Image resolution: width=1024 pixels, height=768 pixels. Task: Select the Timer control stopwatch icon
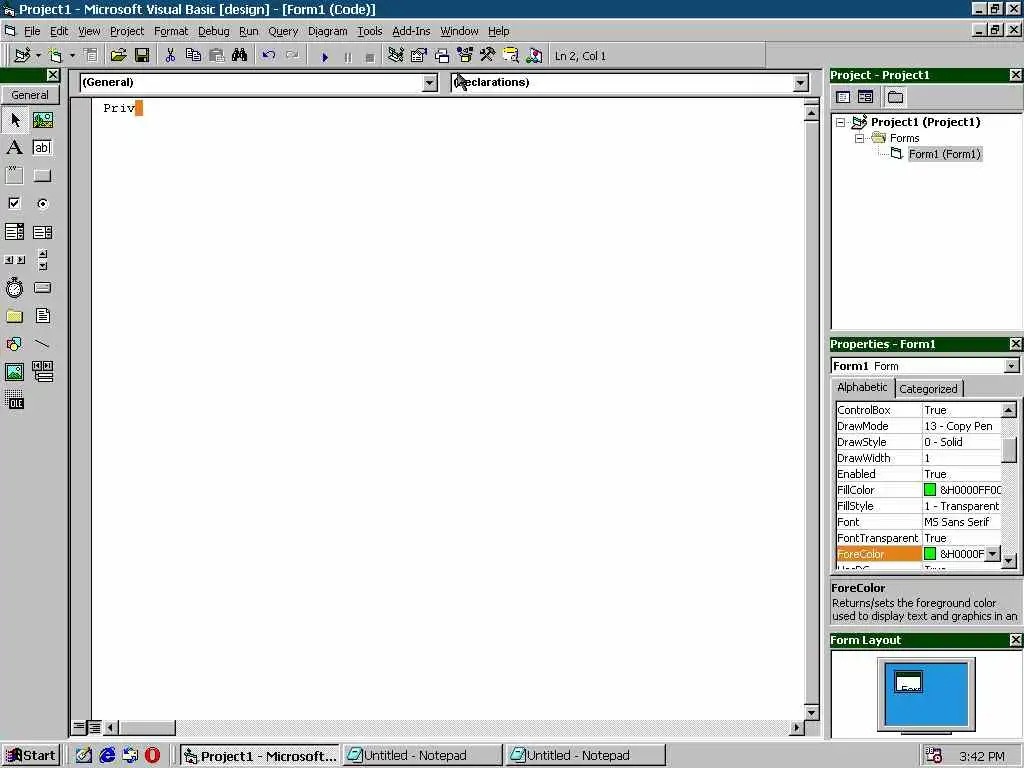tap(14, 287)
